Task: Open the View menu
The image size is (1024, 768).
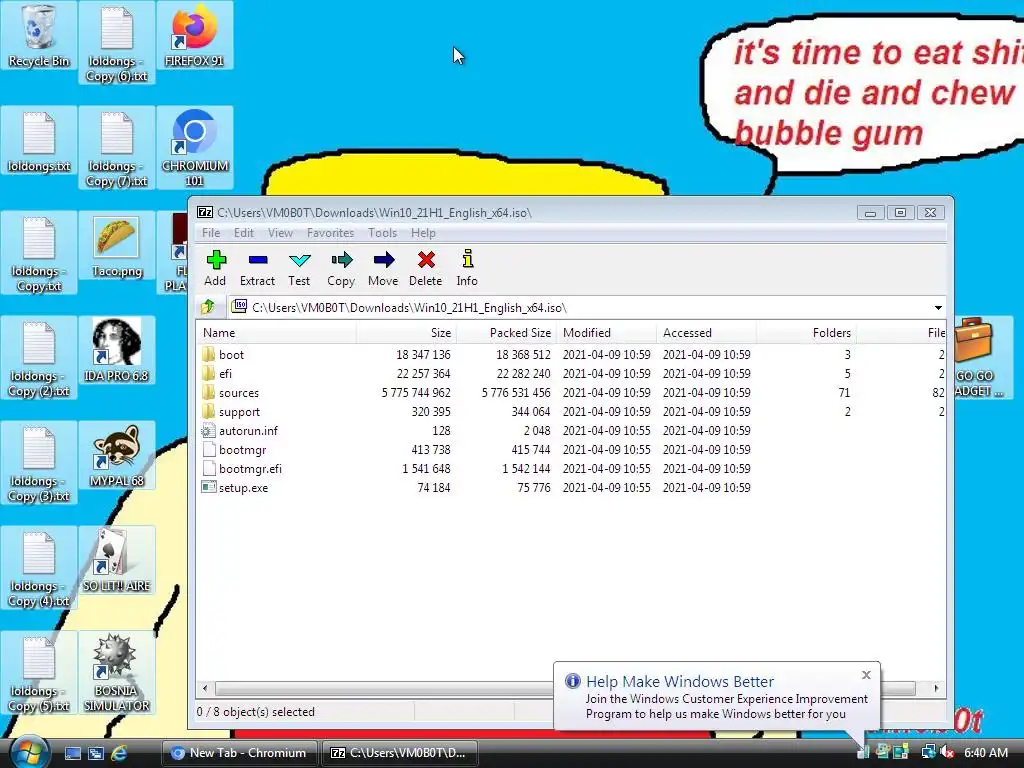Action: tap(280, 232)
